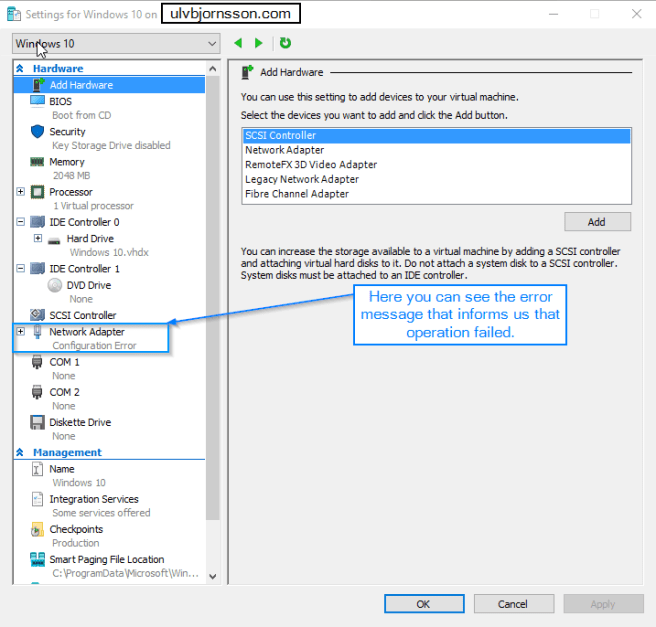The height and width of the screenshot is (627, 656).
Task: Open the Windows 10 virtual machine dropdown
Action: point(116,44)
